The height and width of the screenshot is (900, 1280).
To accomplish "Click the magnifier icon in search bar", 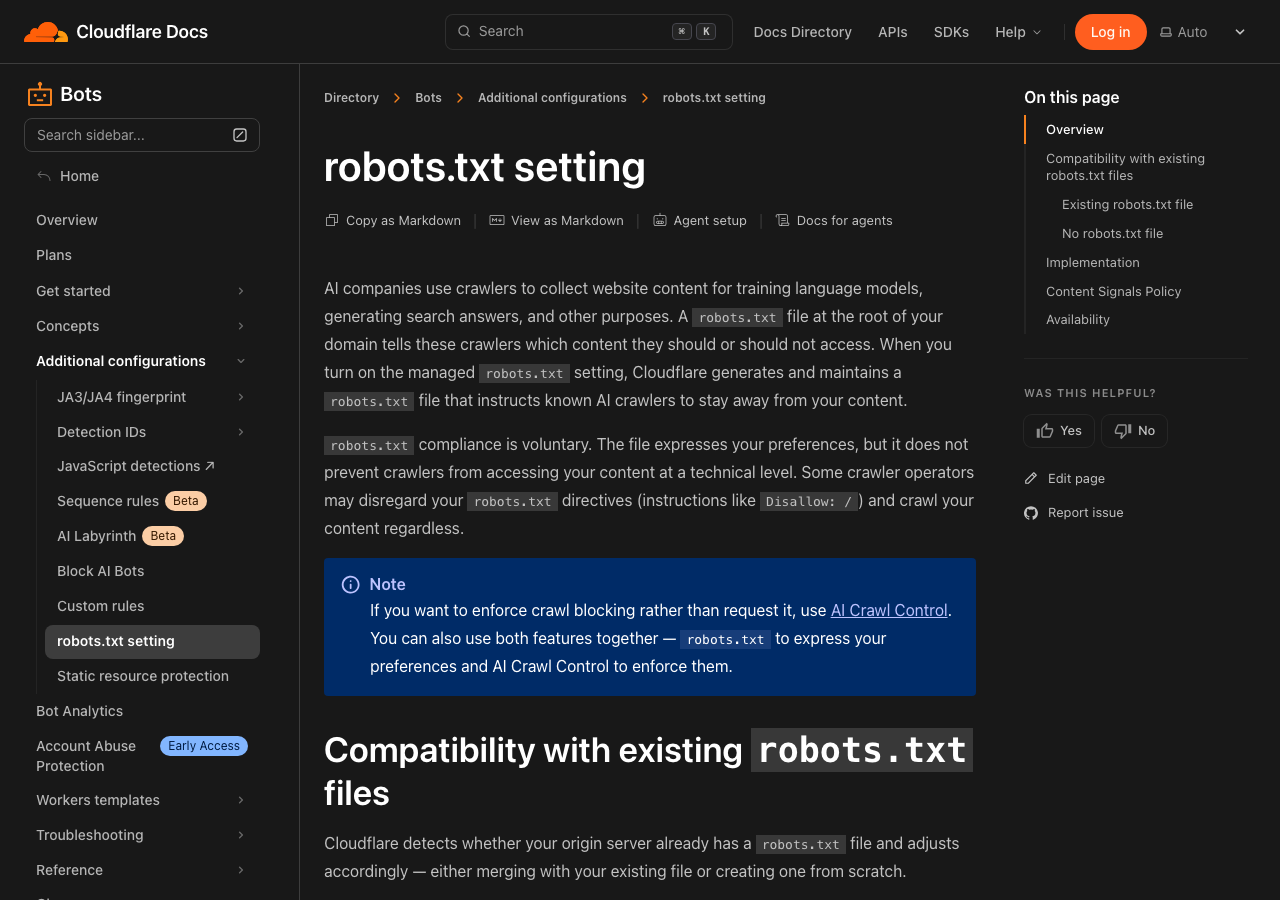I will 464,31.
